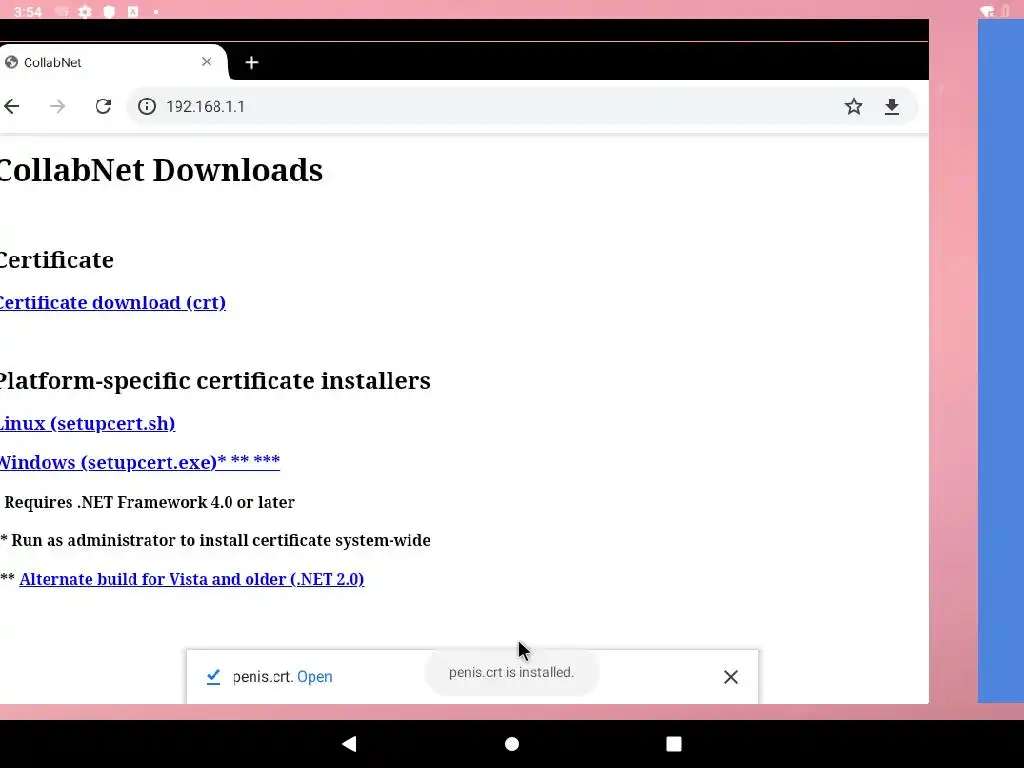The height and width of the screenshot is (768, 1024).
Task: Open Certificate download (crt) link
Action: point(112,302)
